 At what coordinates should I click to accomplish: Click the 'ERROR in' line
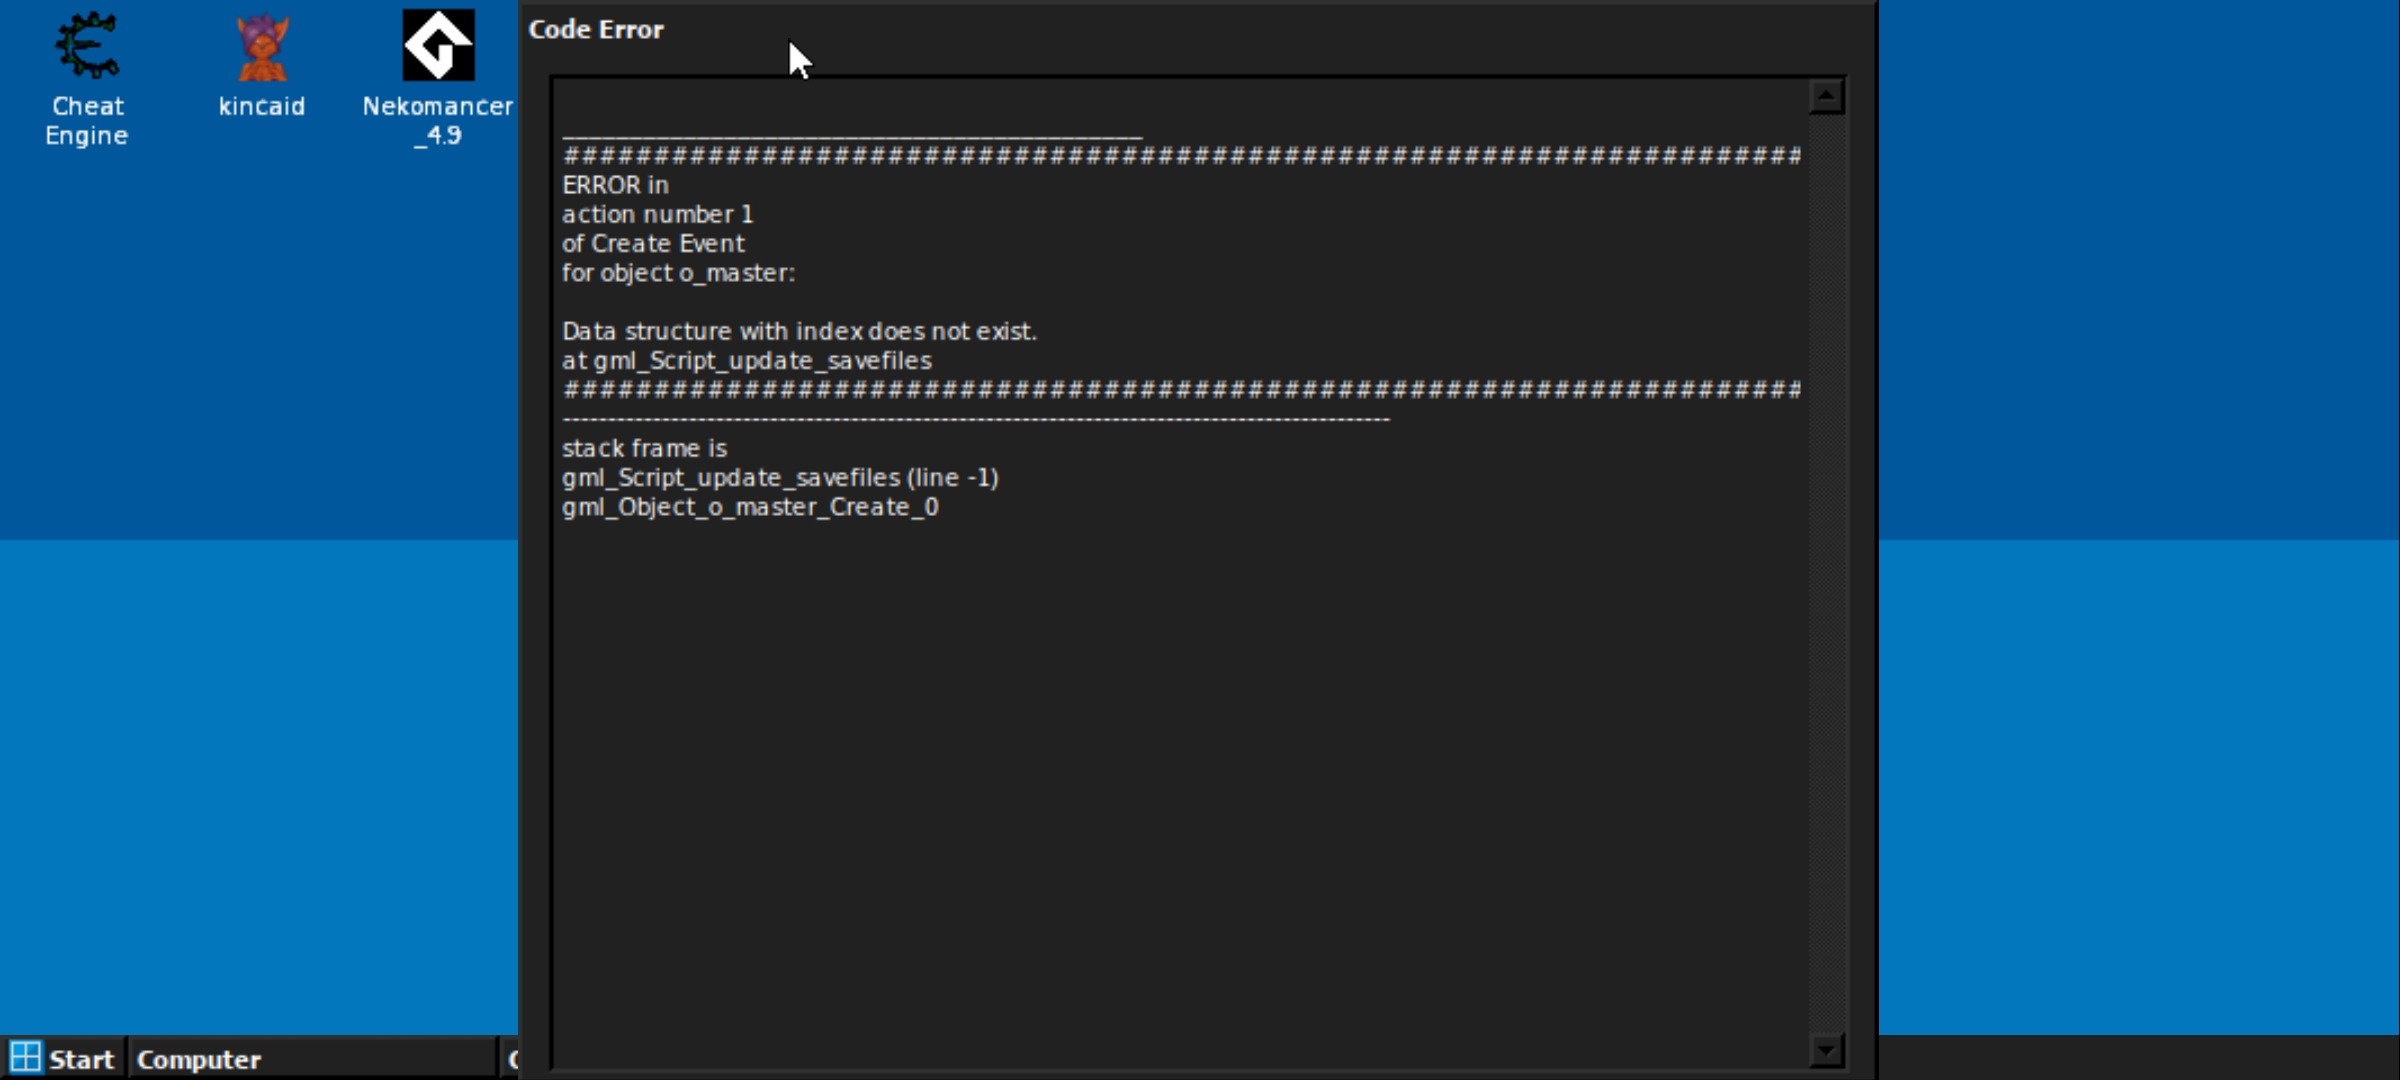tap(615, 185)
